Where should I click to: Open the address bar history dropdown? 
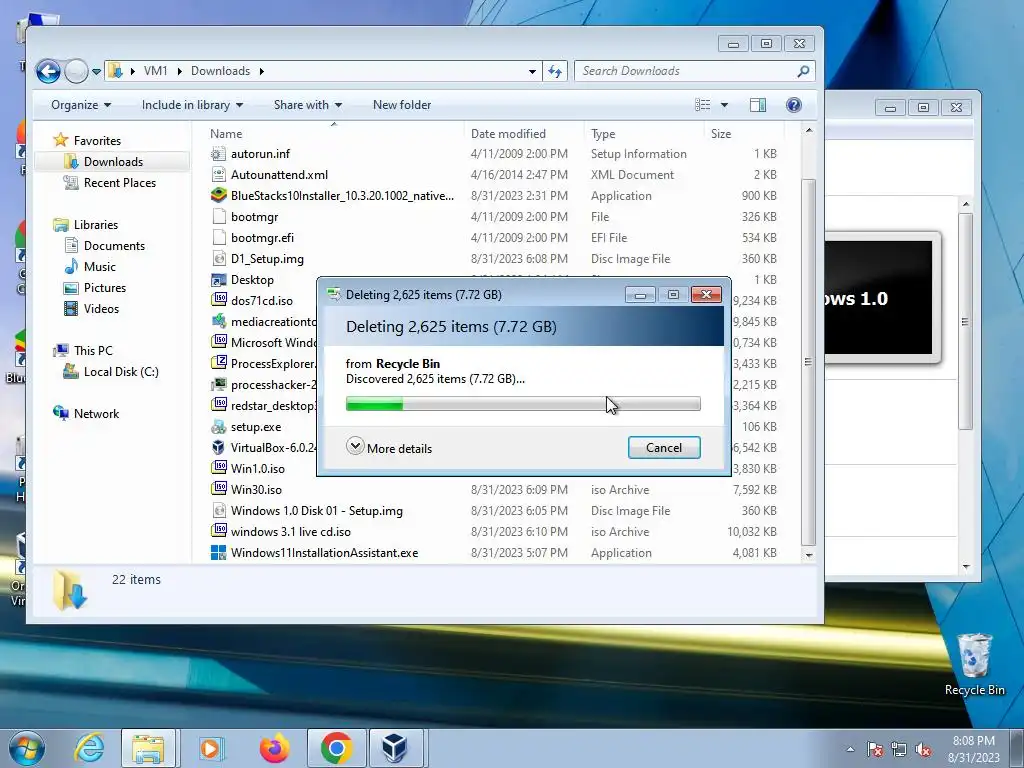[532, 71]
